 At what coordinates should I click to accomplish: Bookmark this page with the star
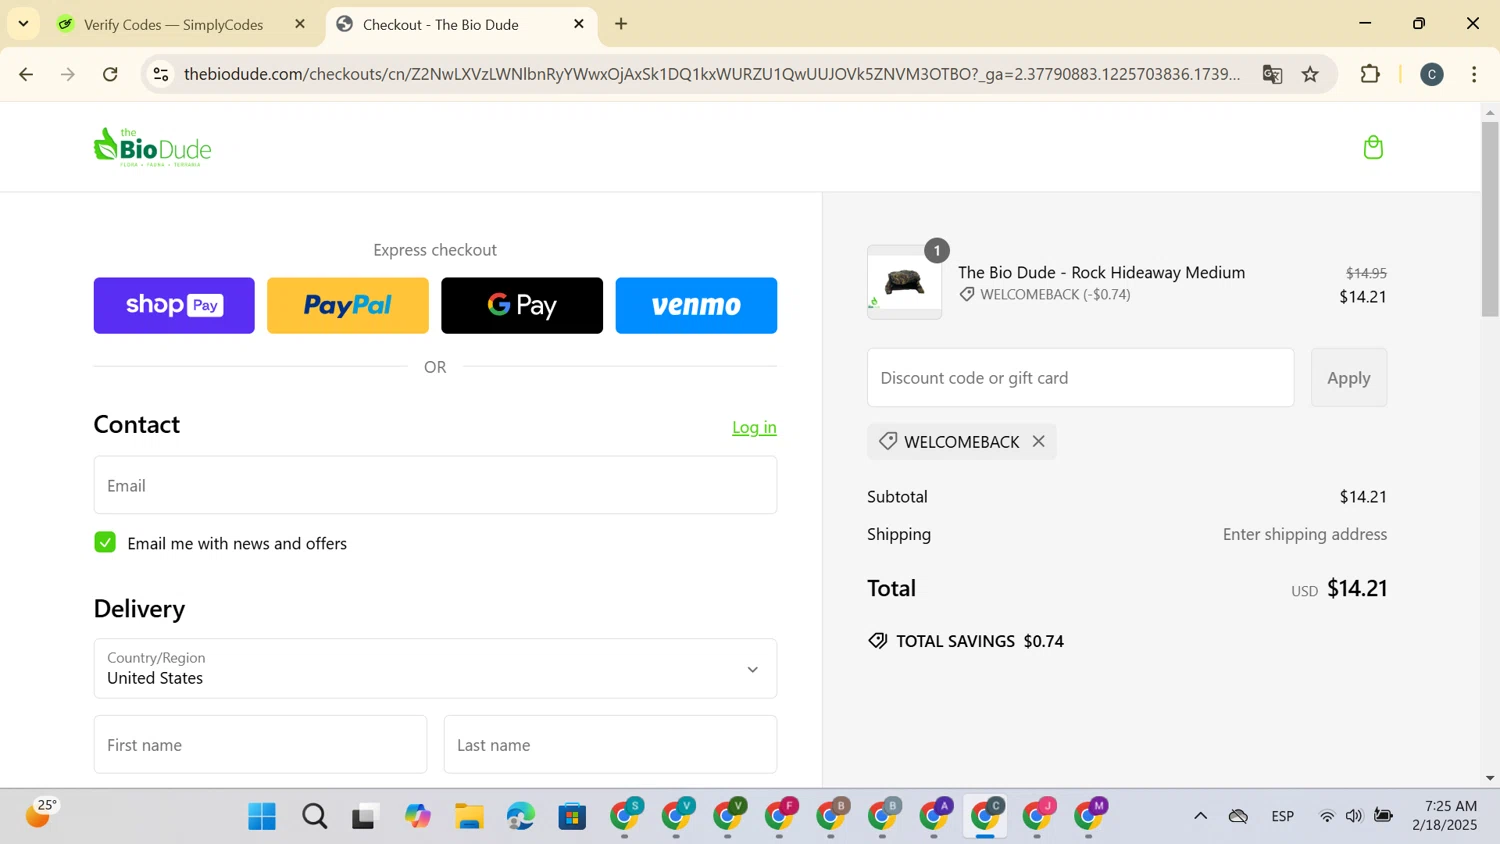tap(1310, 74)
